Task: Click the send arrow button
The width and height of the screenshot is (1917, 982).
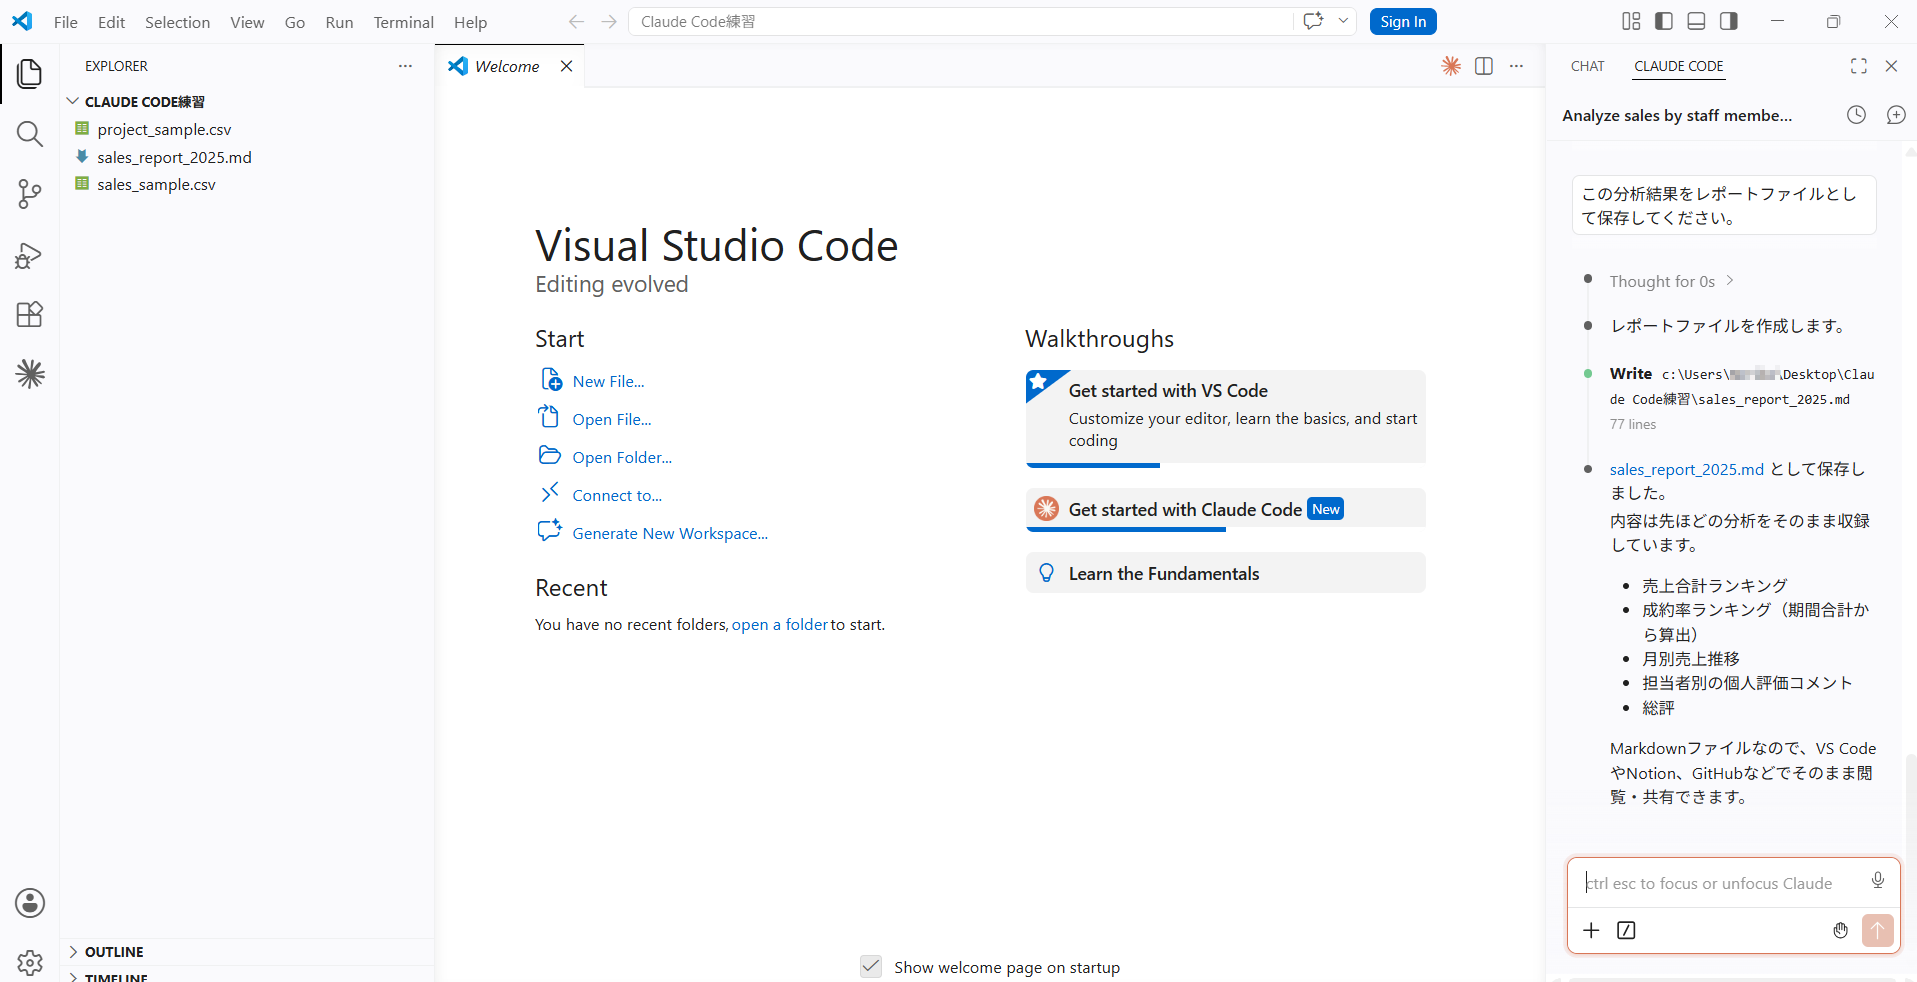Action: (1877, 930)
